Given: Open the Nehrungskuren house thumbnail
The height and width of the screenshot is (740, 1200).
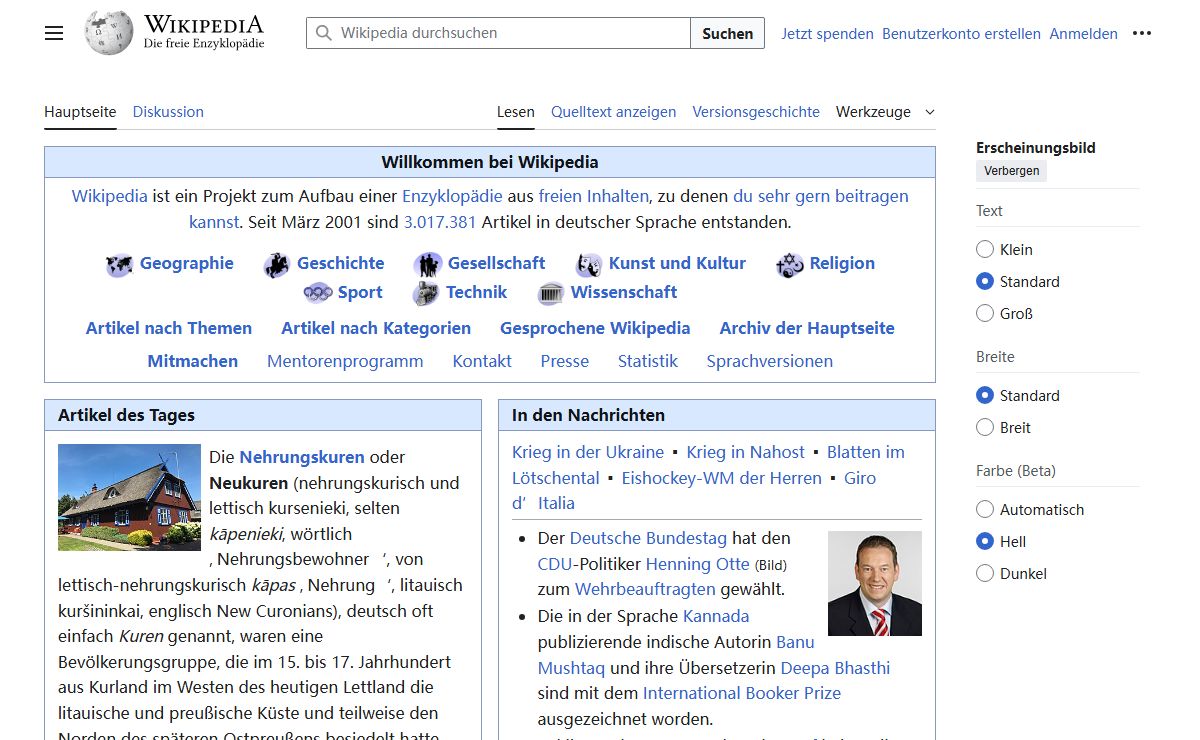Looking at the screenshot, I should click(x=129, y=497).
